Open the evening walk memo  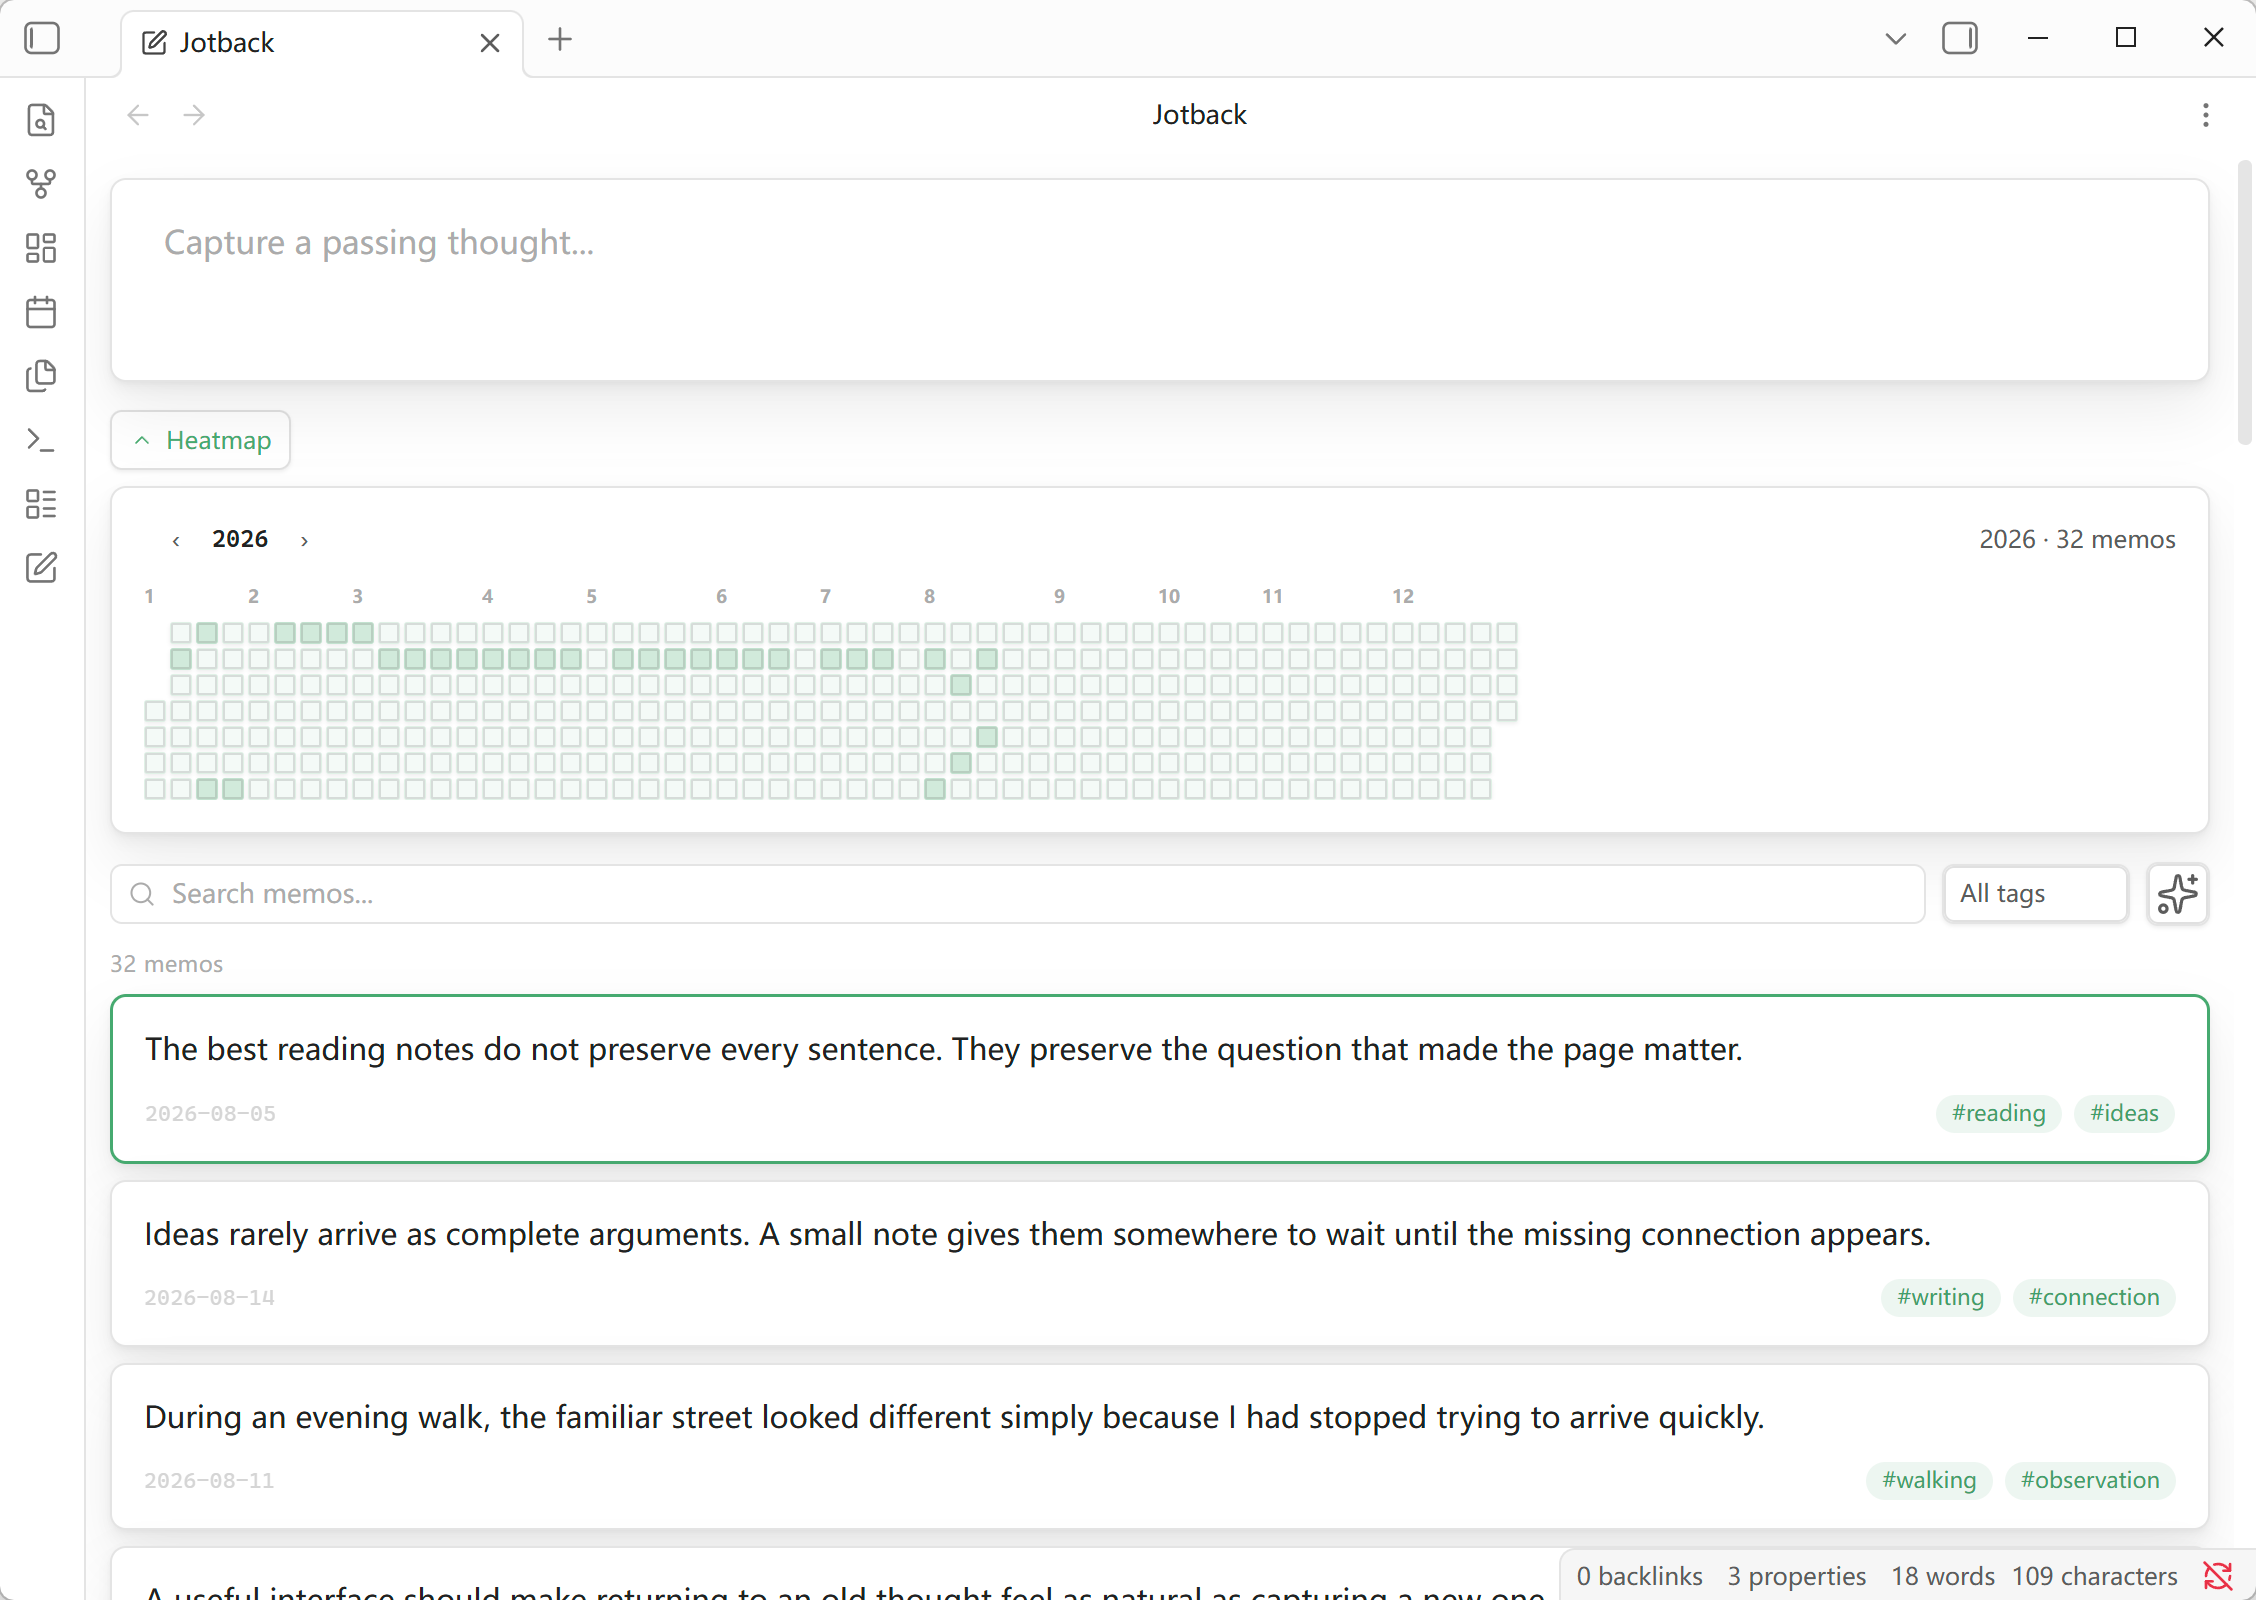pos(1160,1446)
